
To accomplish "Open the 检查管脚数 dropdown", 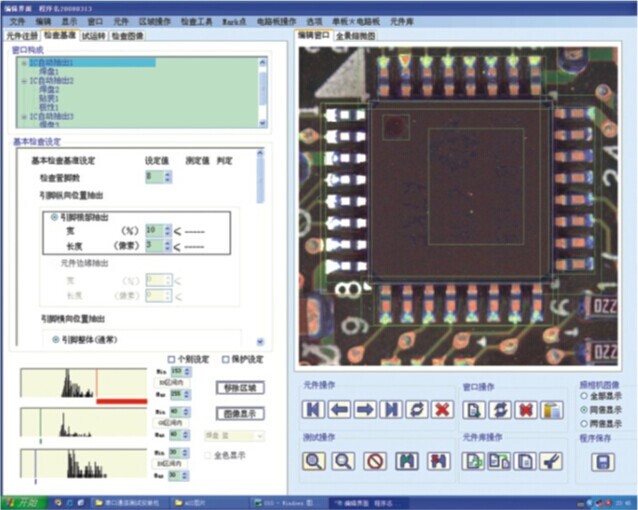I will tap(167, 177).
